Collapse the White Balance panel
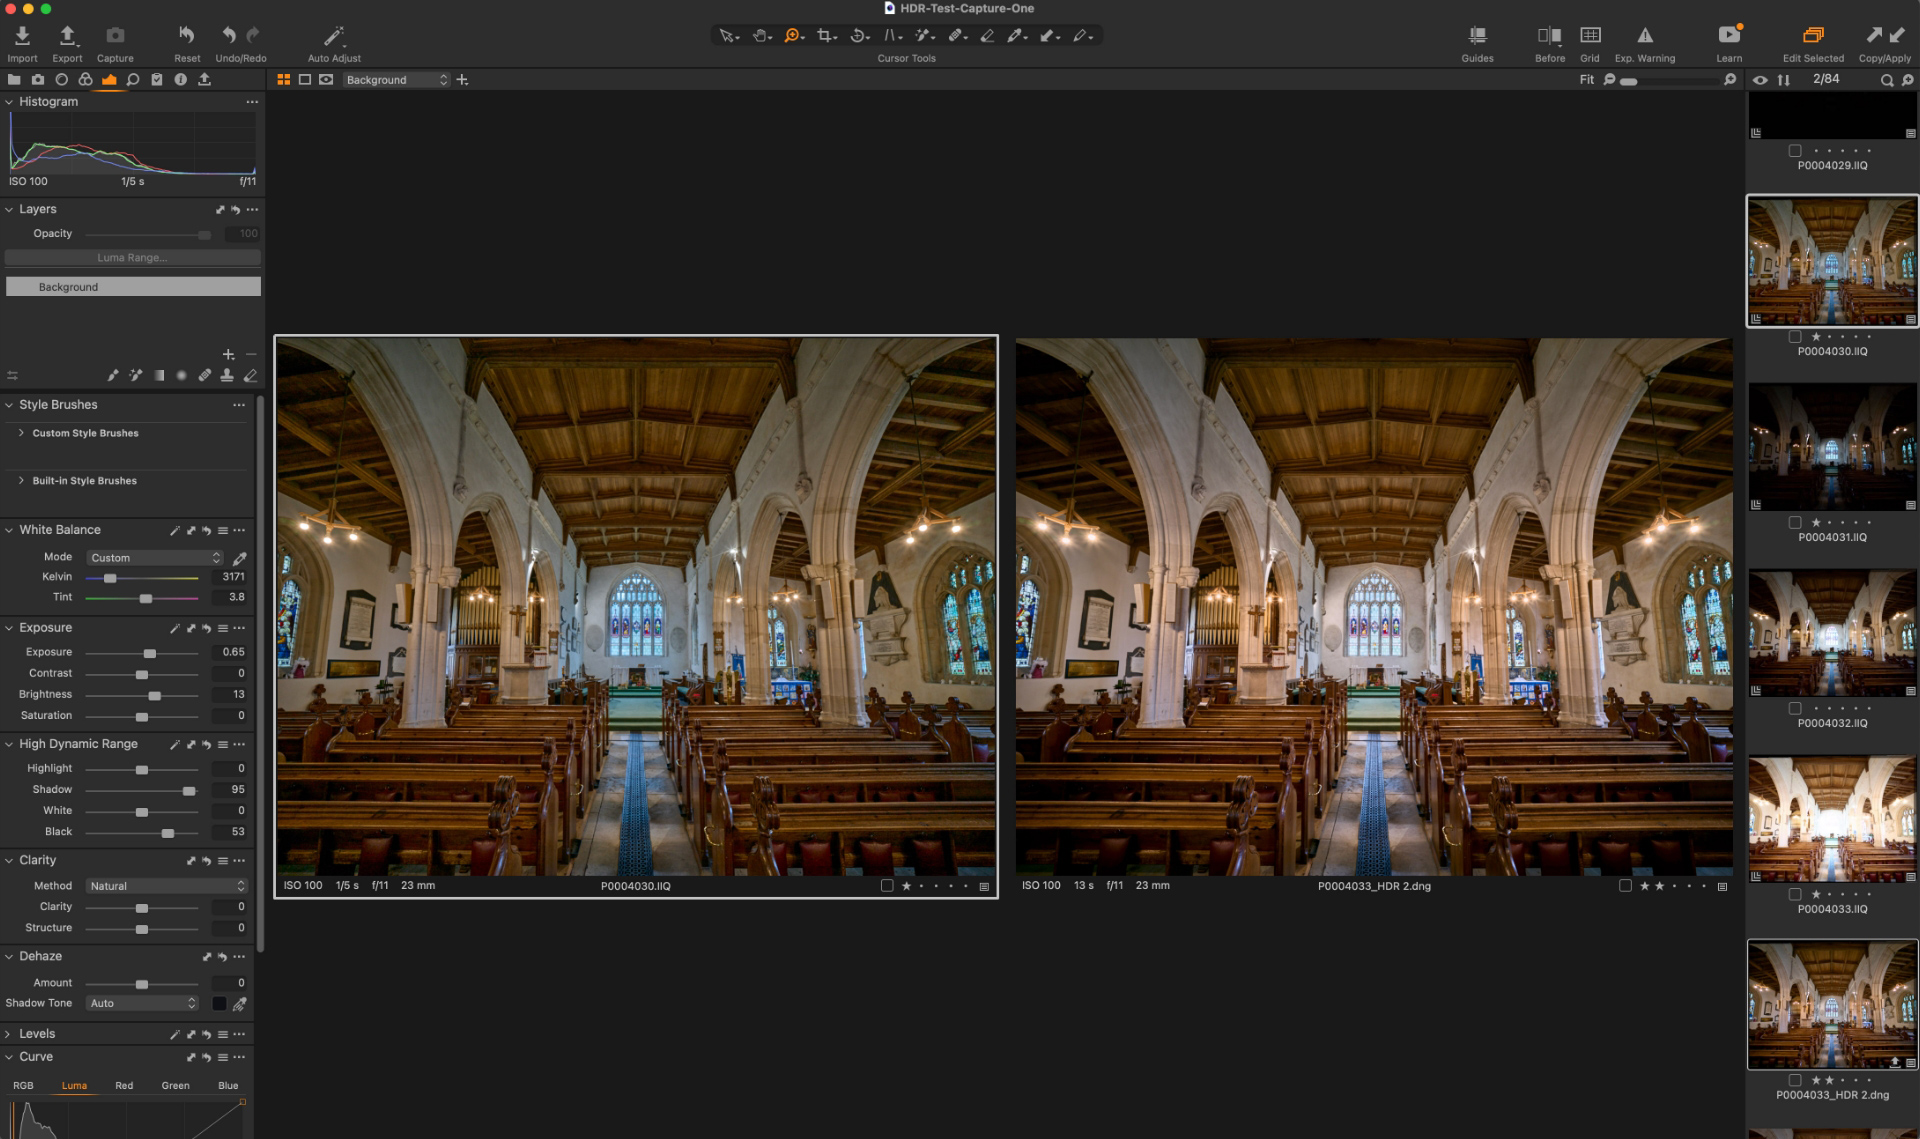The width and height of the screenshot is (1920, 1139). [8, 530]
